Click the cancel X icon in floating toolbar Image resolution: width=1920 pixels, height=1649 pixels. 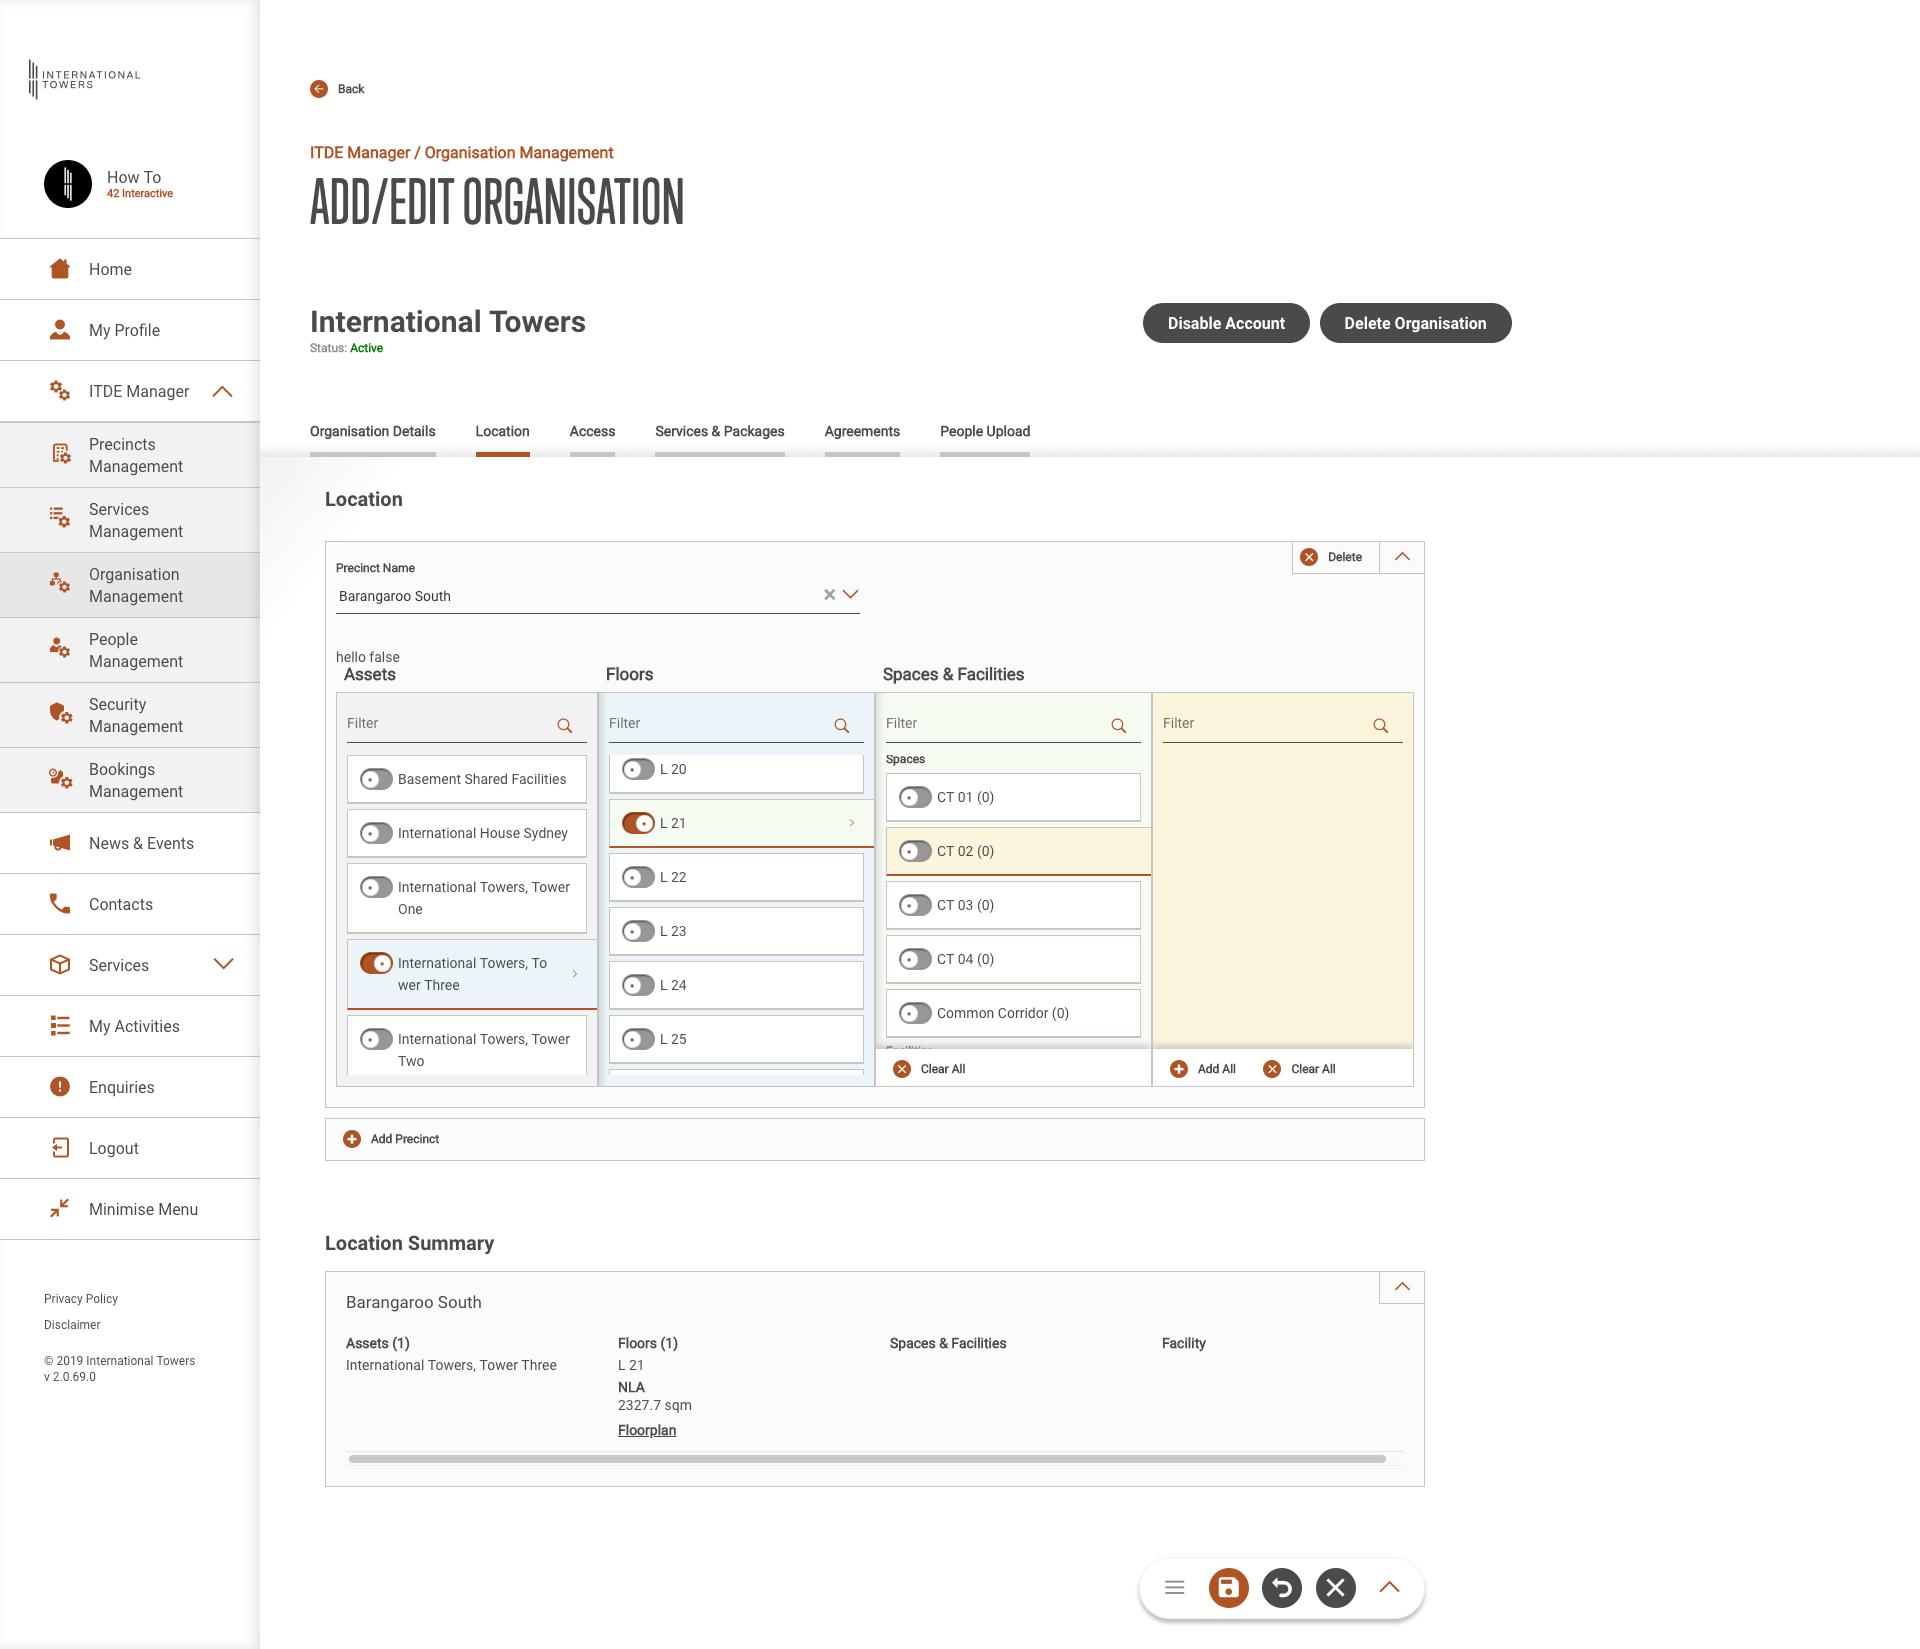point(1336,1587)
